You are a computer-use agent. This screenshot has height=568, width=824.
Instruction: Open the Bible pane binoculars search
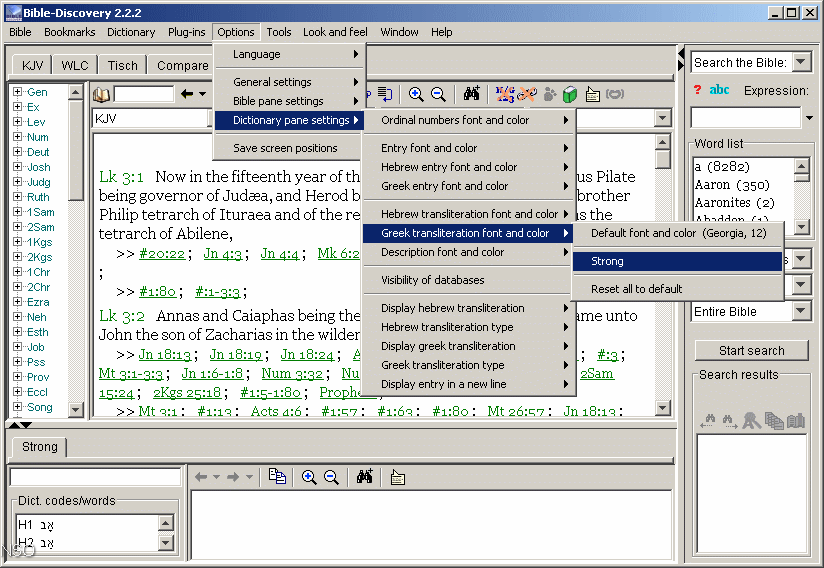[x=471, y=94]
